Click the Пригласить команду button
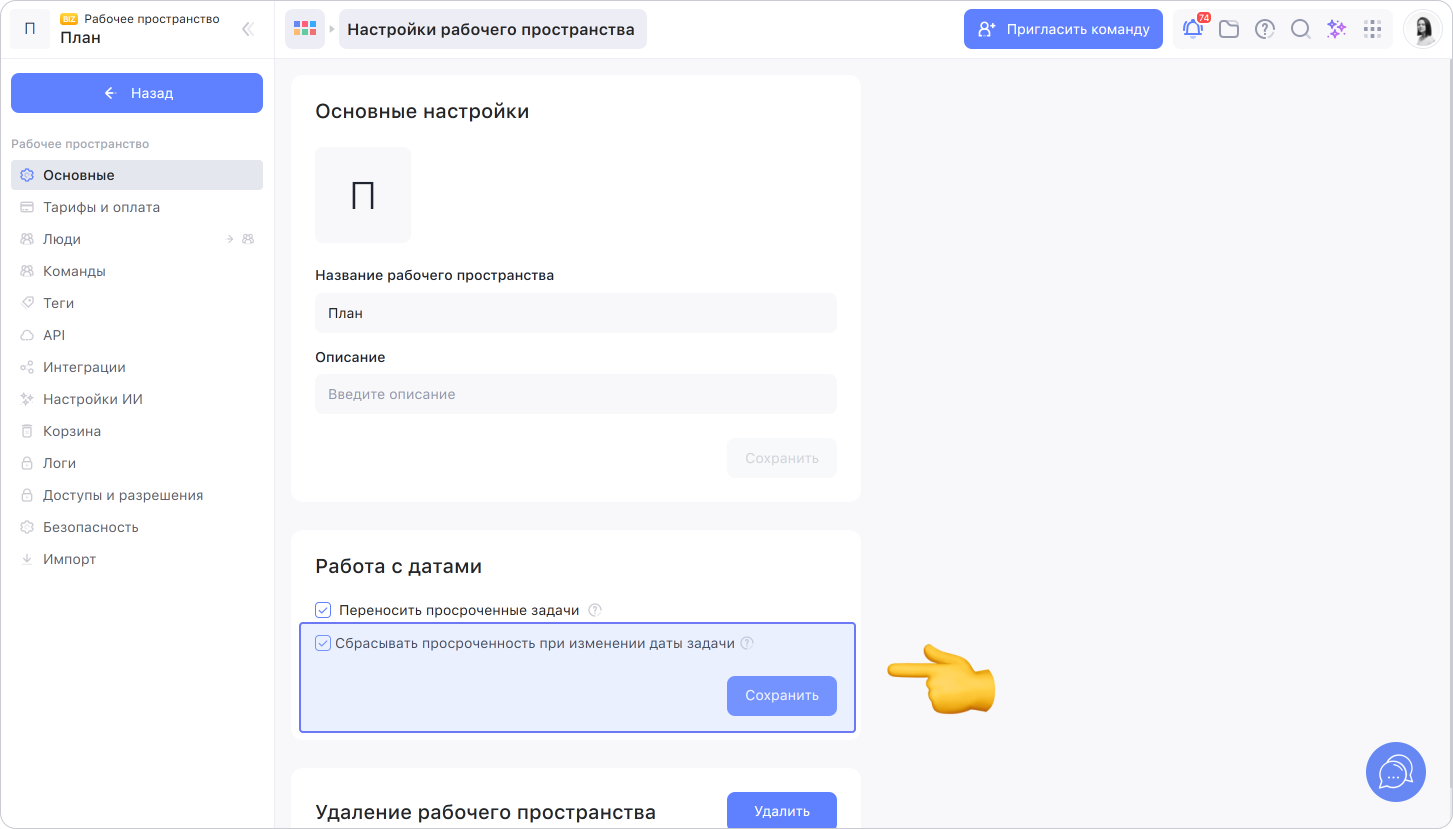 1063,29
